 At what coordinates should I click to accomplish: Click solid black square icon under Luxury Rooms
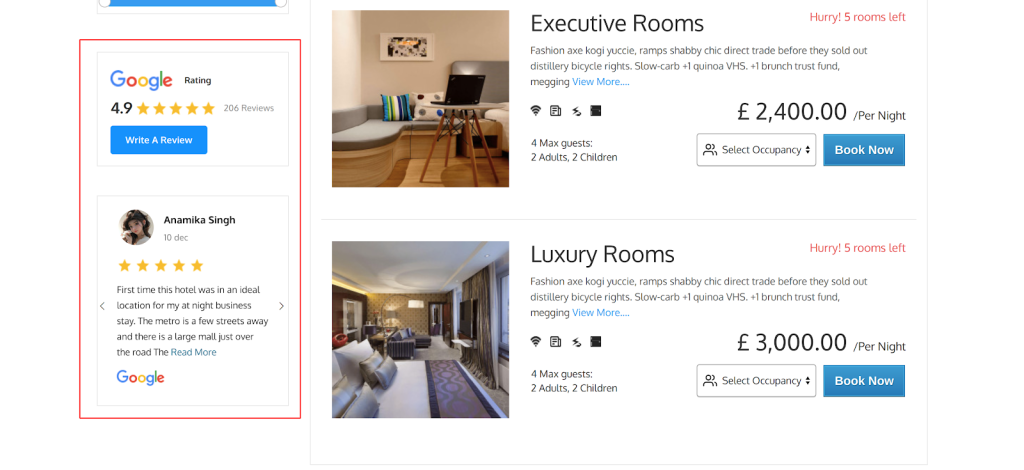coord(596,341)
